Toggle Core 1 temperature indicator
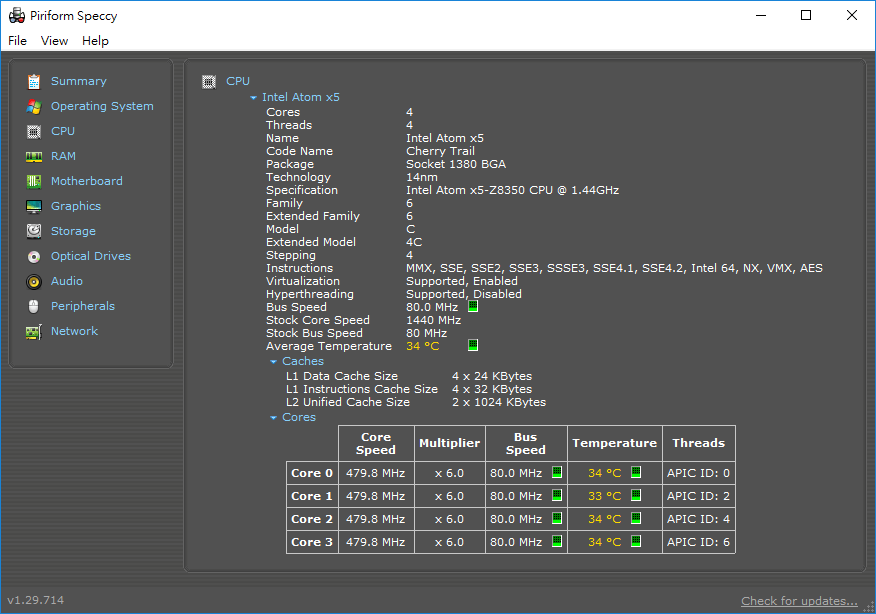The width and height of the screenshot is (876, 614). point(636,496)
